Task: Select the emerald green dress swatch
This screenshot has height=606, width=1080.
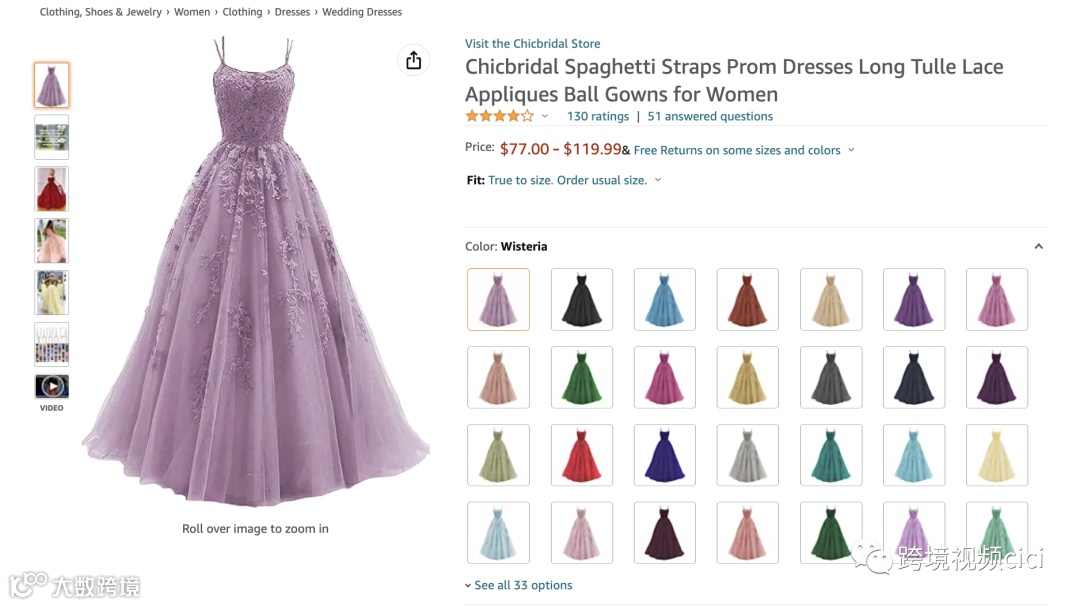Action: 582,377
